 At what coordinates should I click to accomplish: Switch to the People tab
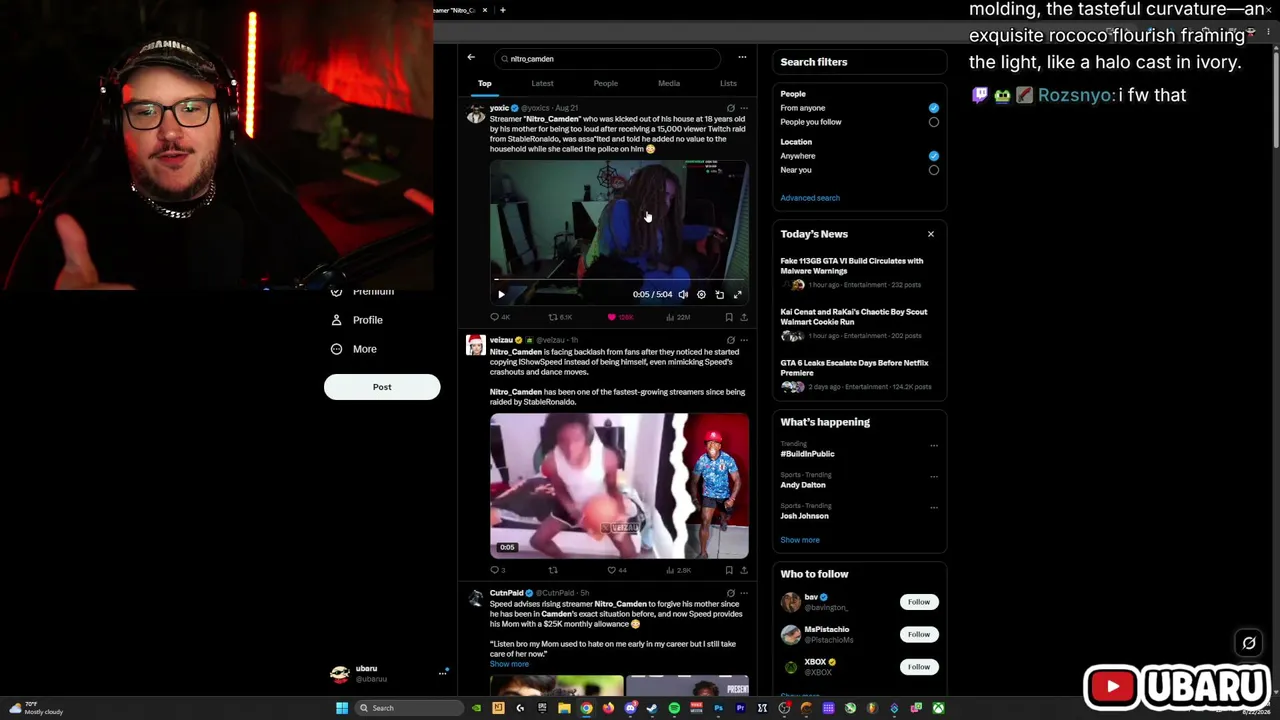[606, 83]
